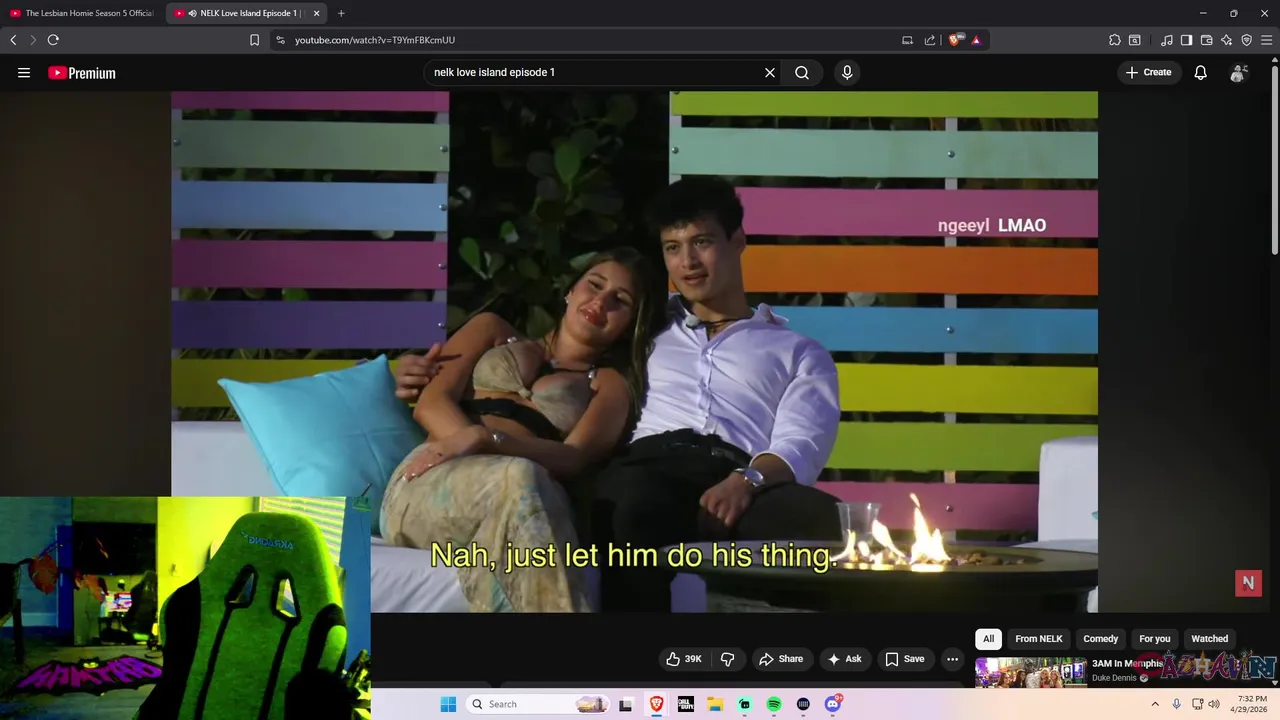The width and height of the screenshot is (1280, 720).
Task: Go forward in browser history
Action: tap(33, 40)
